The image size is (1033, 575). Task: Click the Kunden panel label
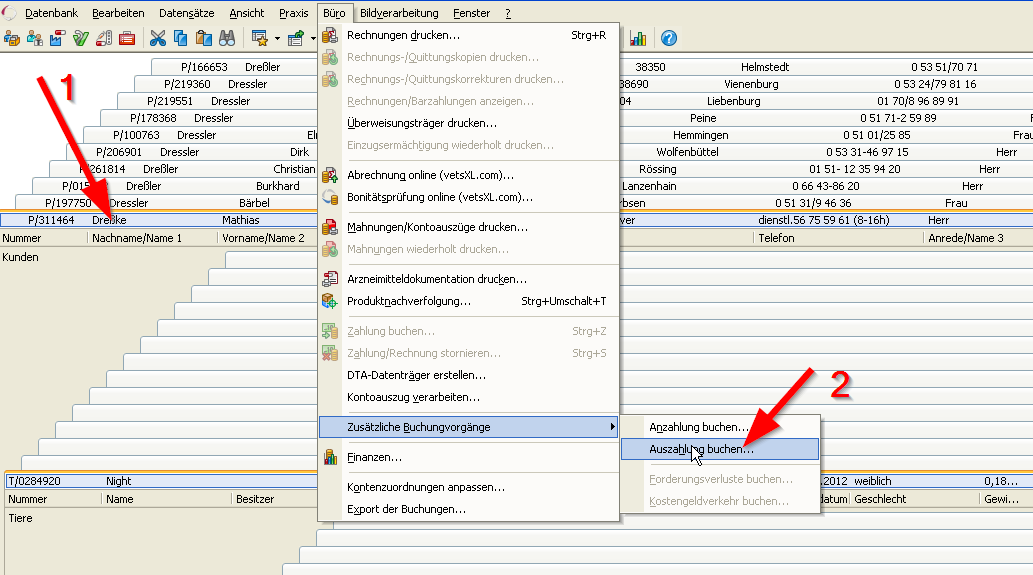20,258
